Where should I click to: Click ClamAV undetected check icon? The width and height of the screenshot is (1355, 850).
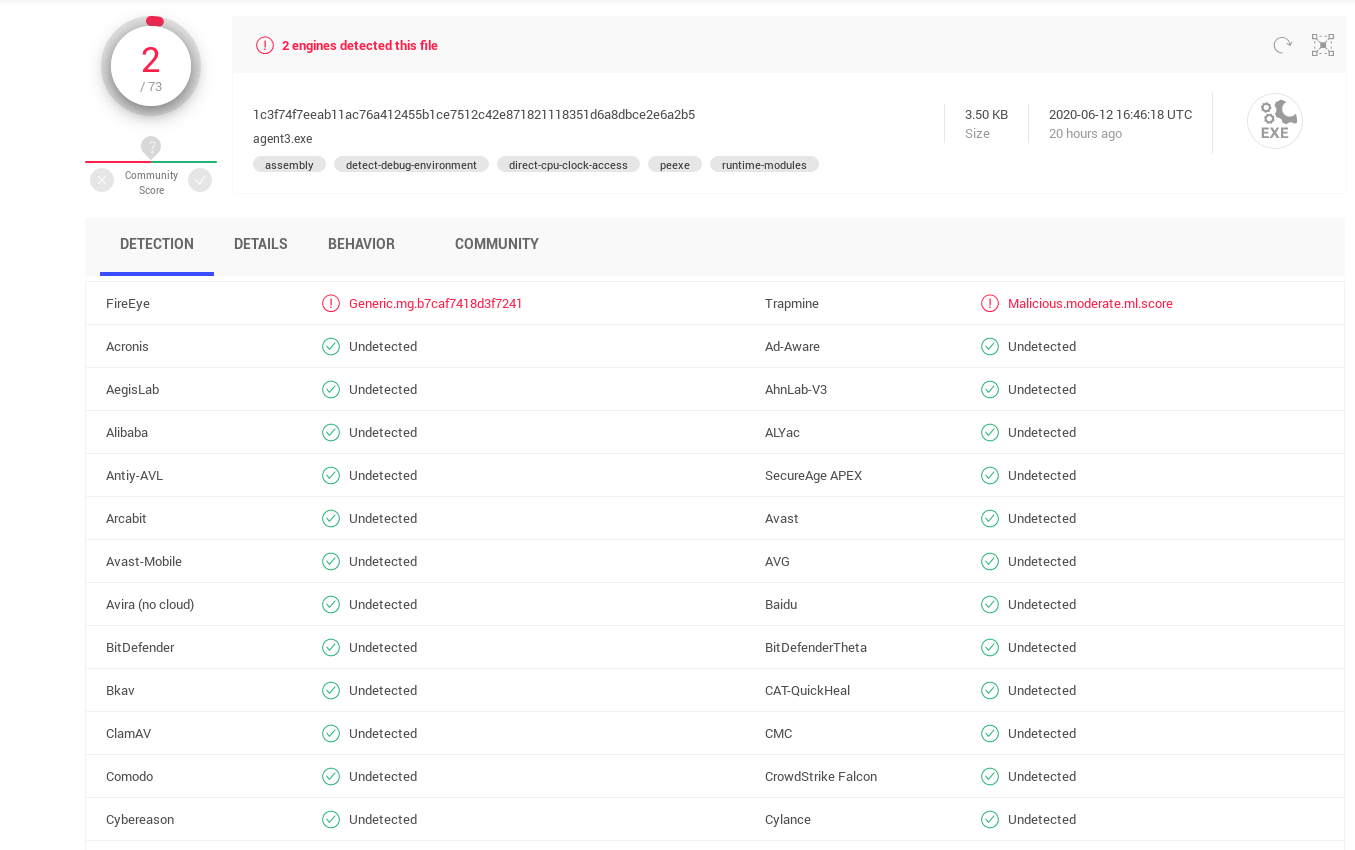(331, 733)
